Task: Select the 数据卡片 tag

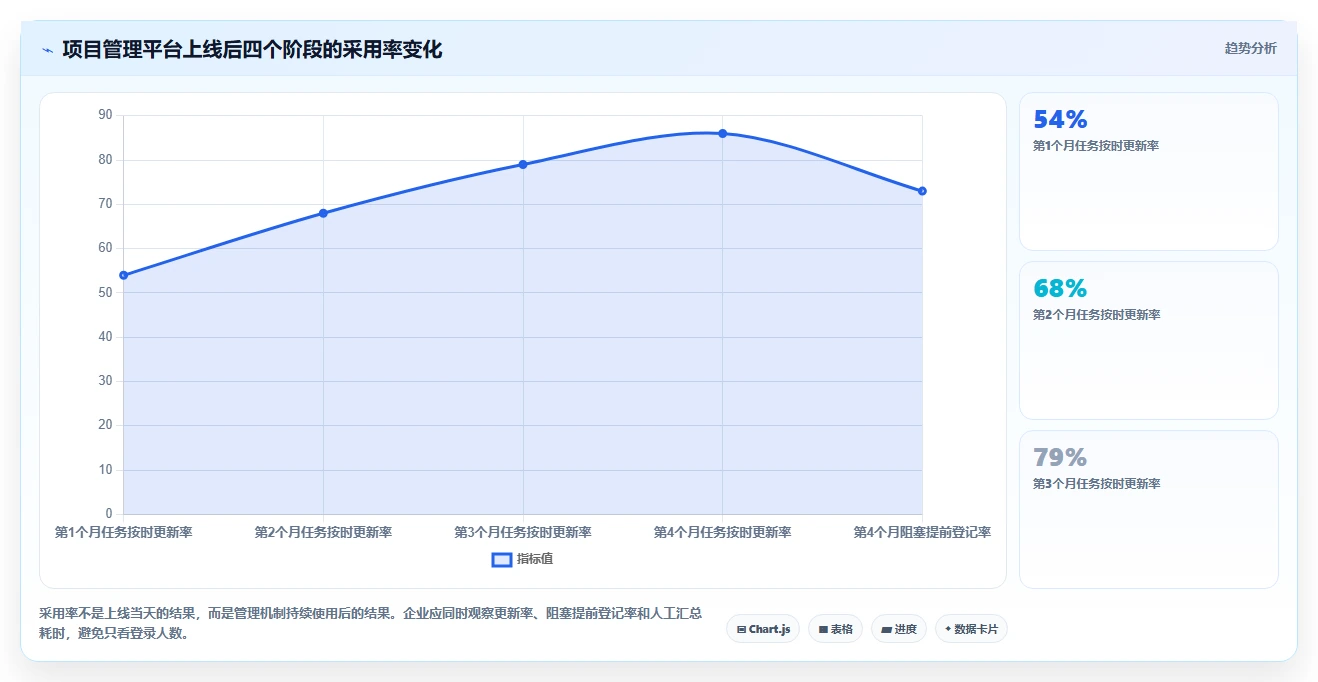Action: [971, 629]
